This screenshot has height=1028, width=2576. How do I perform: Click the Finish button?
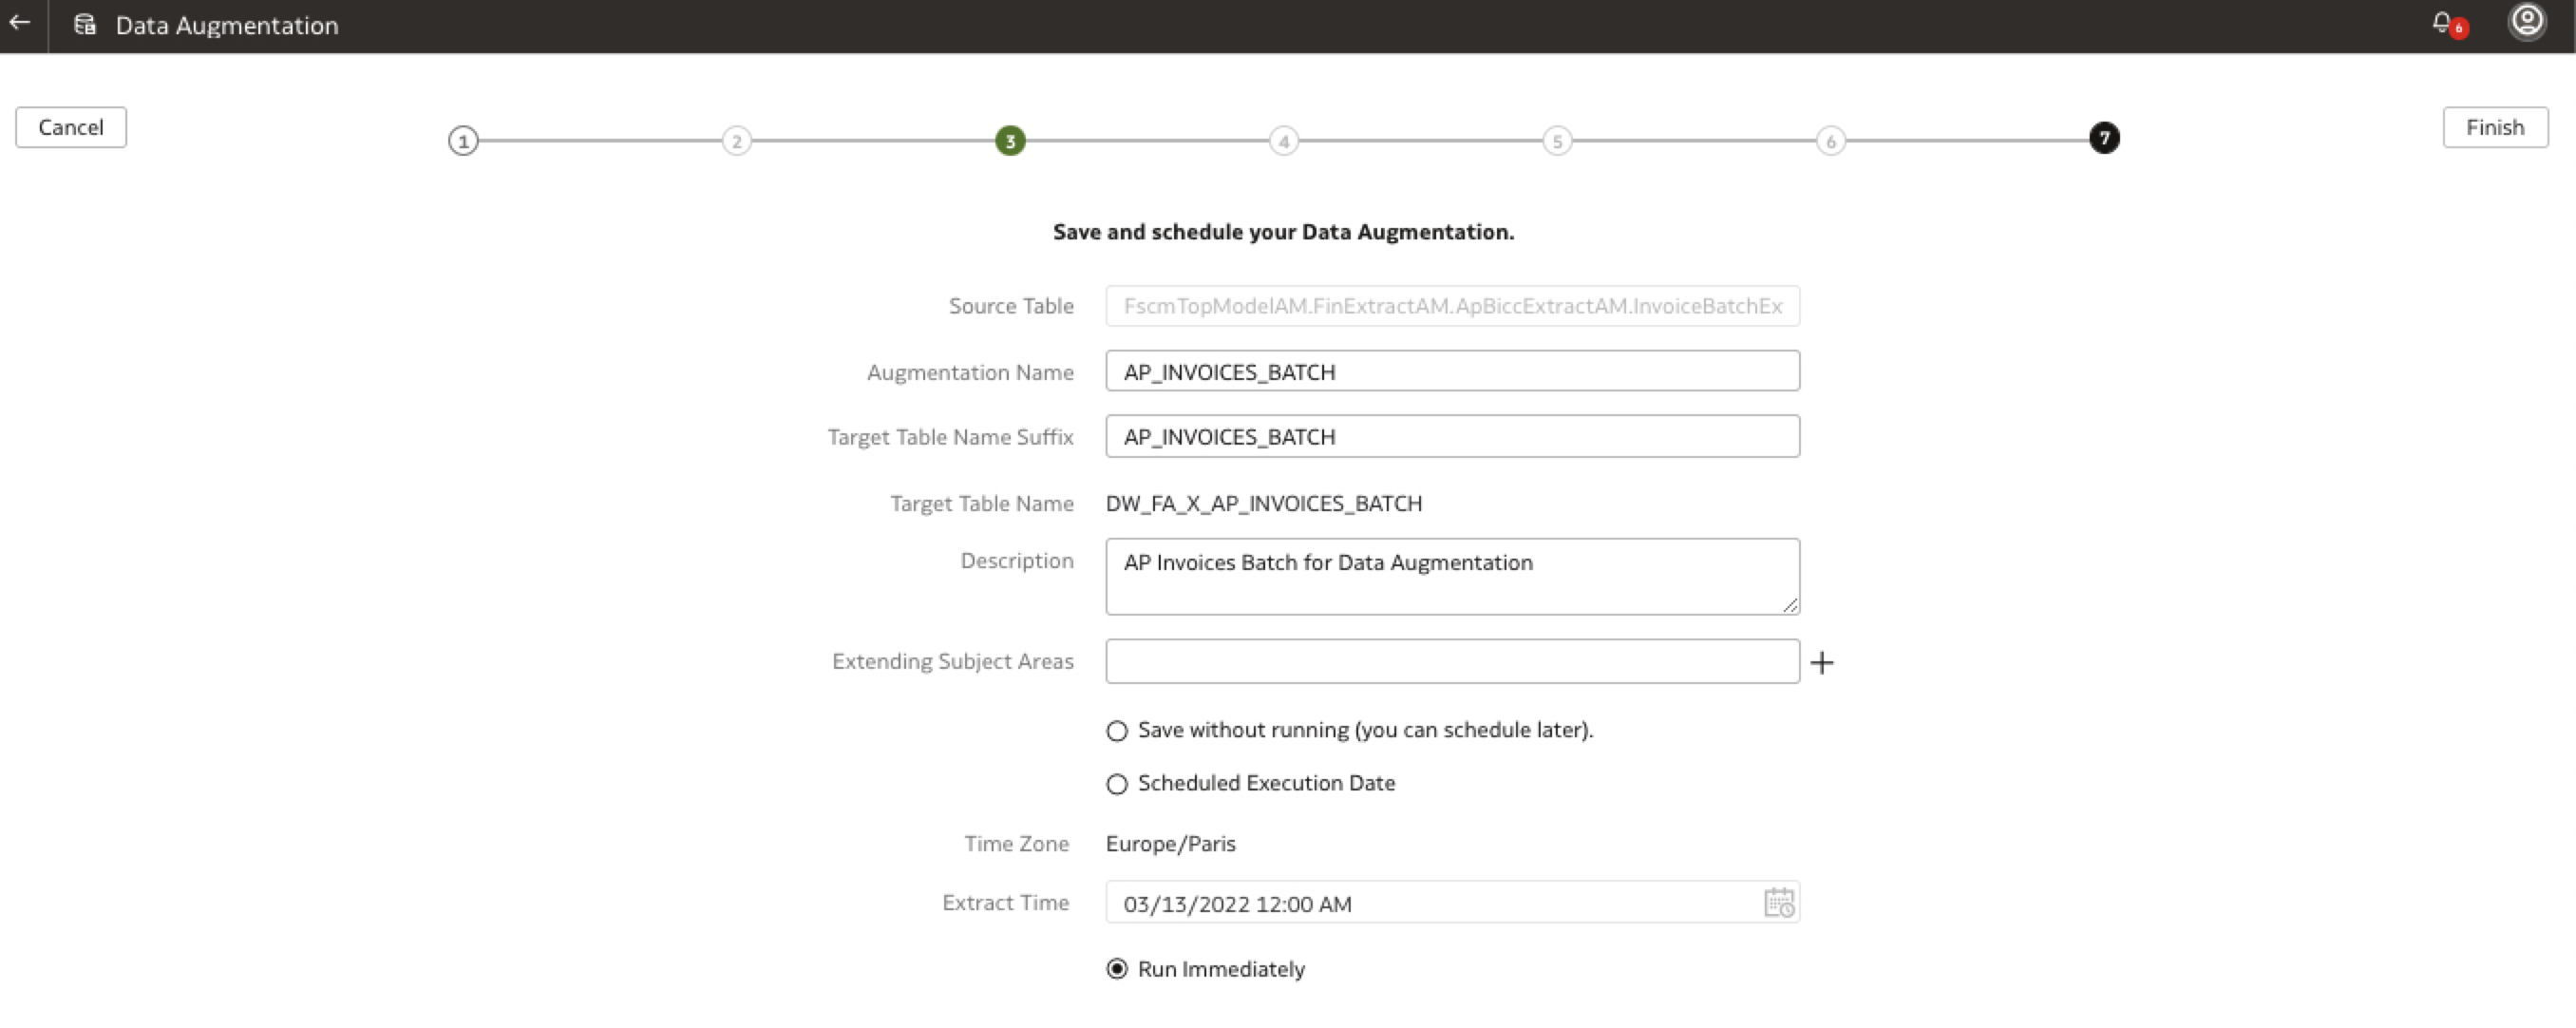pos(2494,127)
